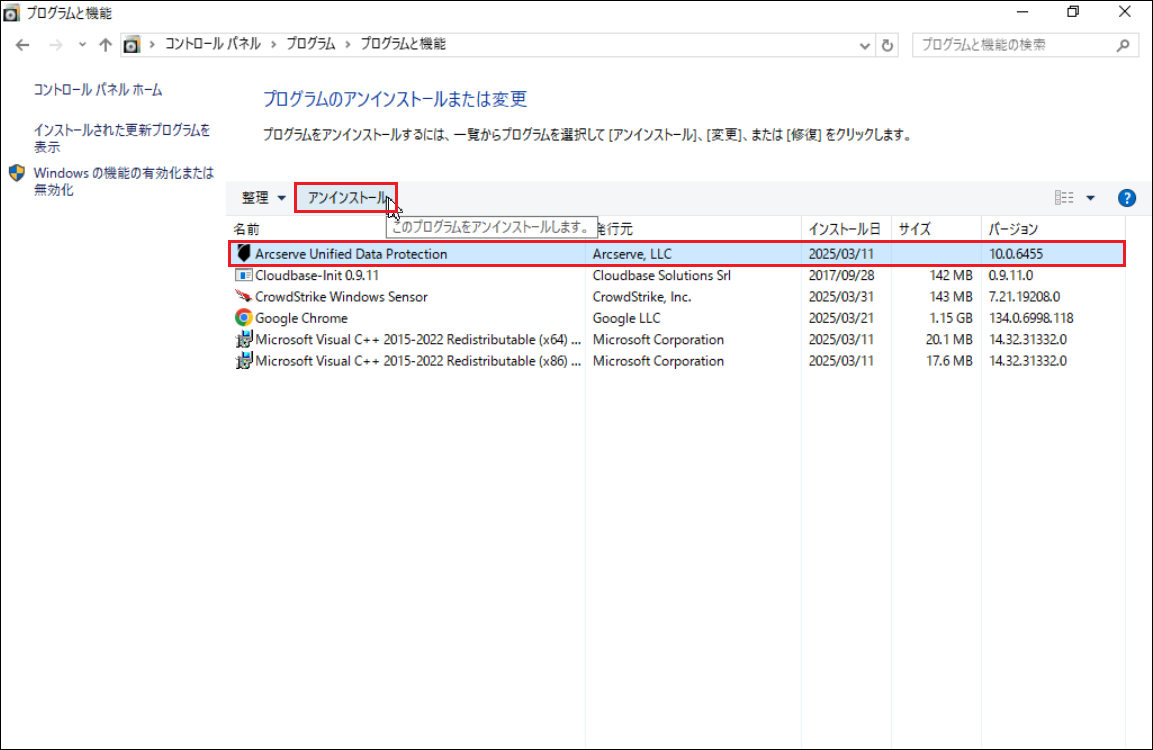This screenshot has width=1153, height=750.
Task: Click the Arcserve program icon
Action: coord(243,254)
